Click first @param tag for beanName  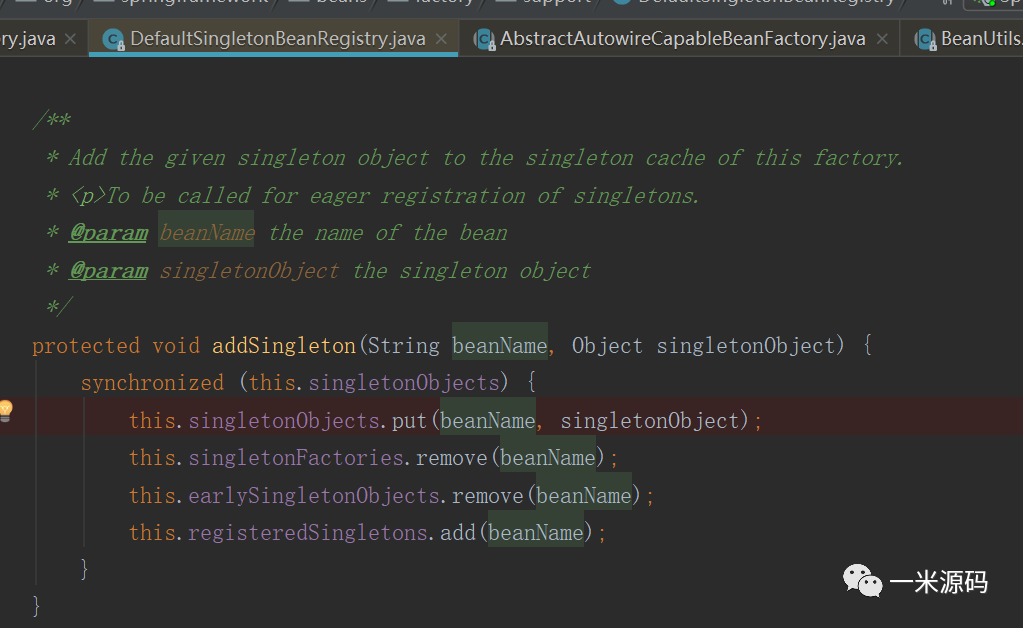pyautogui.click(x=108, y=233)
